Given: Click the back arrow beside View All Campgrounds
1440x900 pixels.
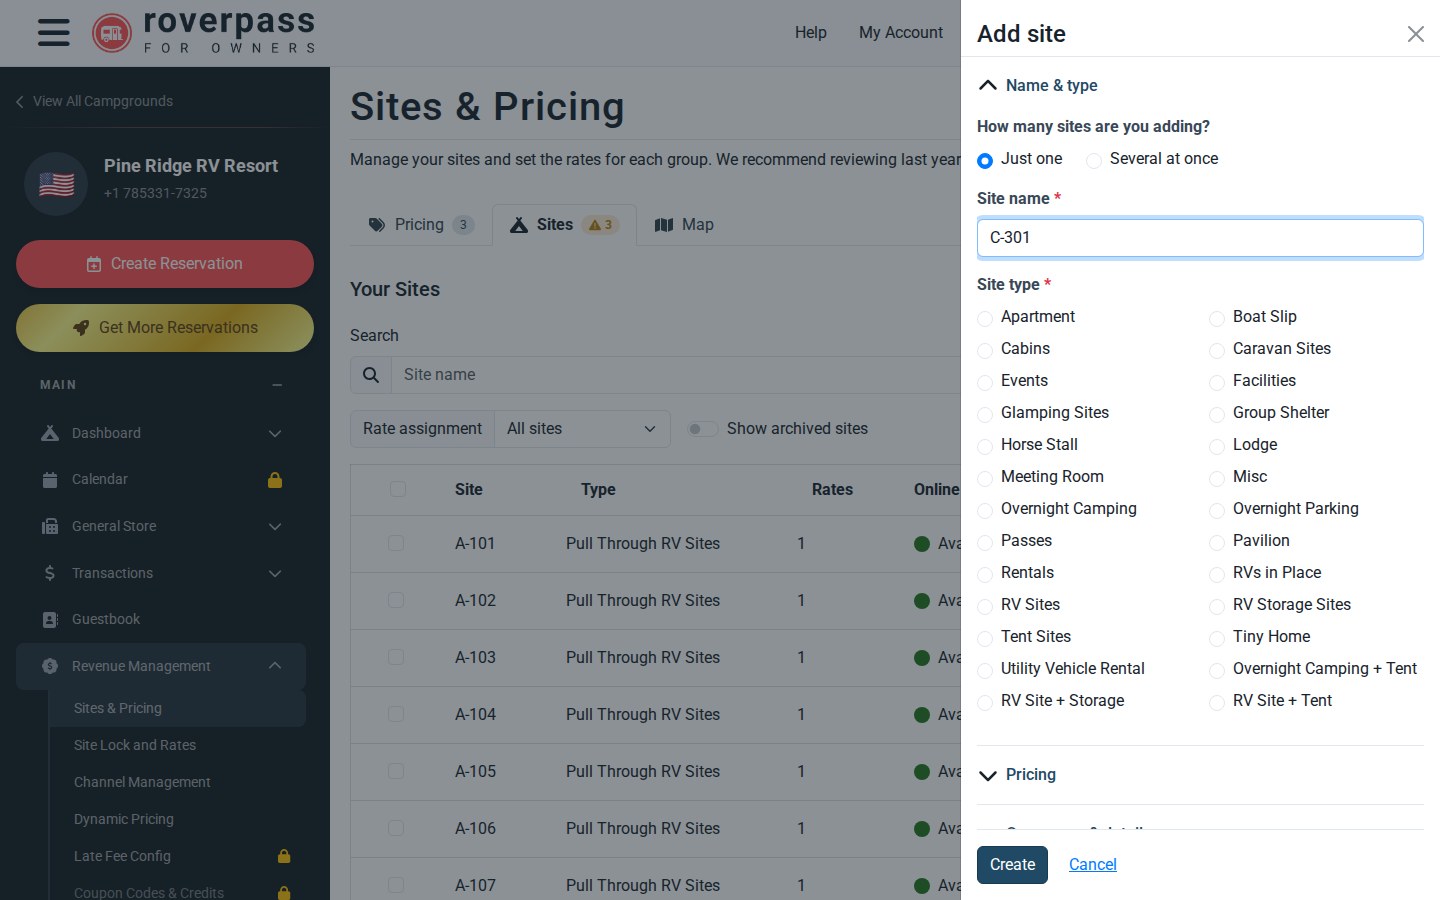Looking at the screenshot, I should tap(19, 101).
